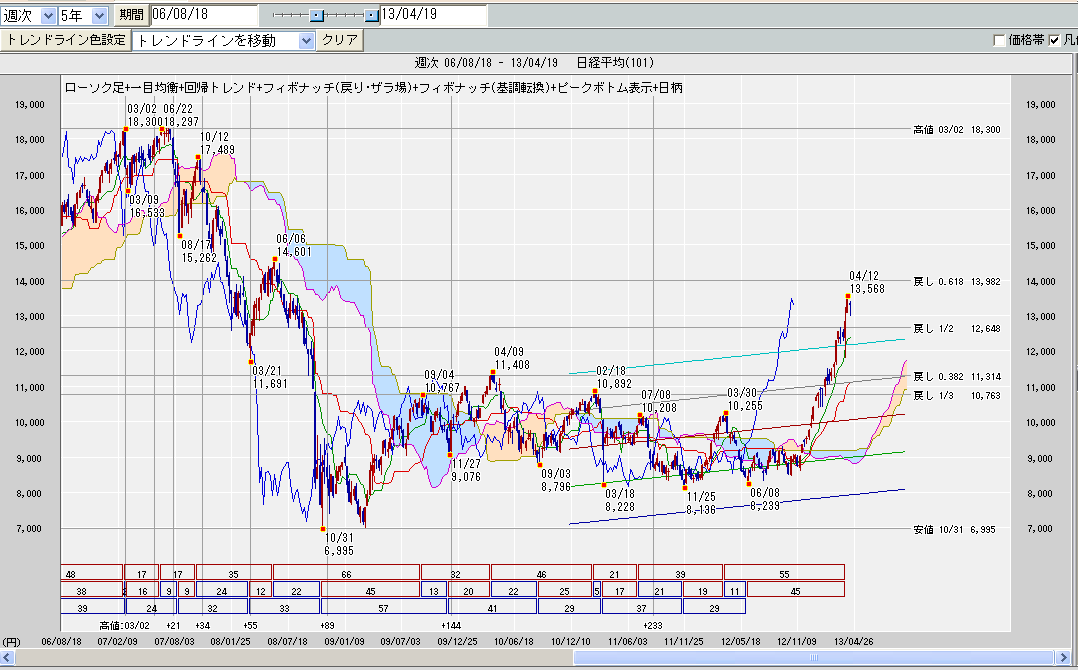
Task: Click the 09/04 10,767 peak label
Action: coord(441,381)
